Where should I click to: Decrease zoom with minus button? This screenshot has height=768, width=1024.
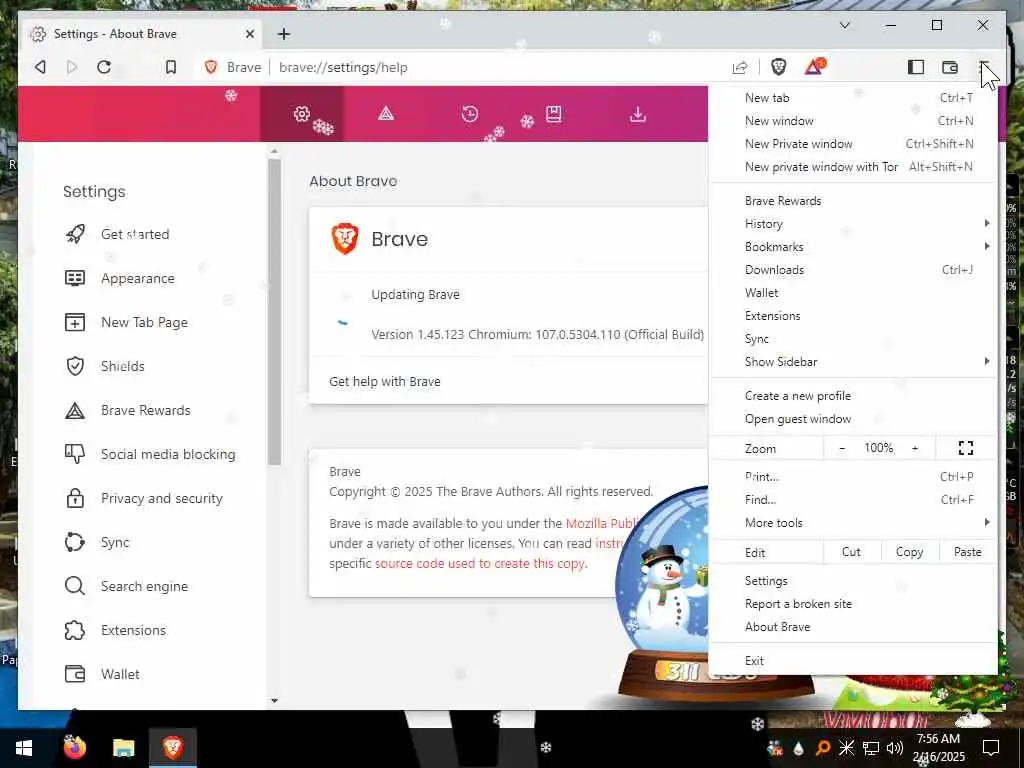[842, 448]
